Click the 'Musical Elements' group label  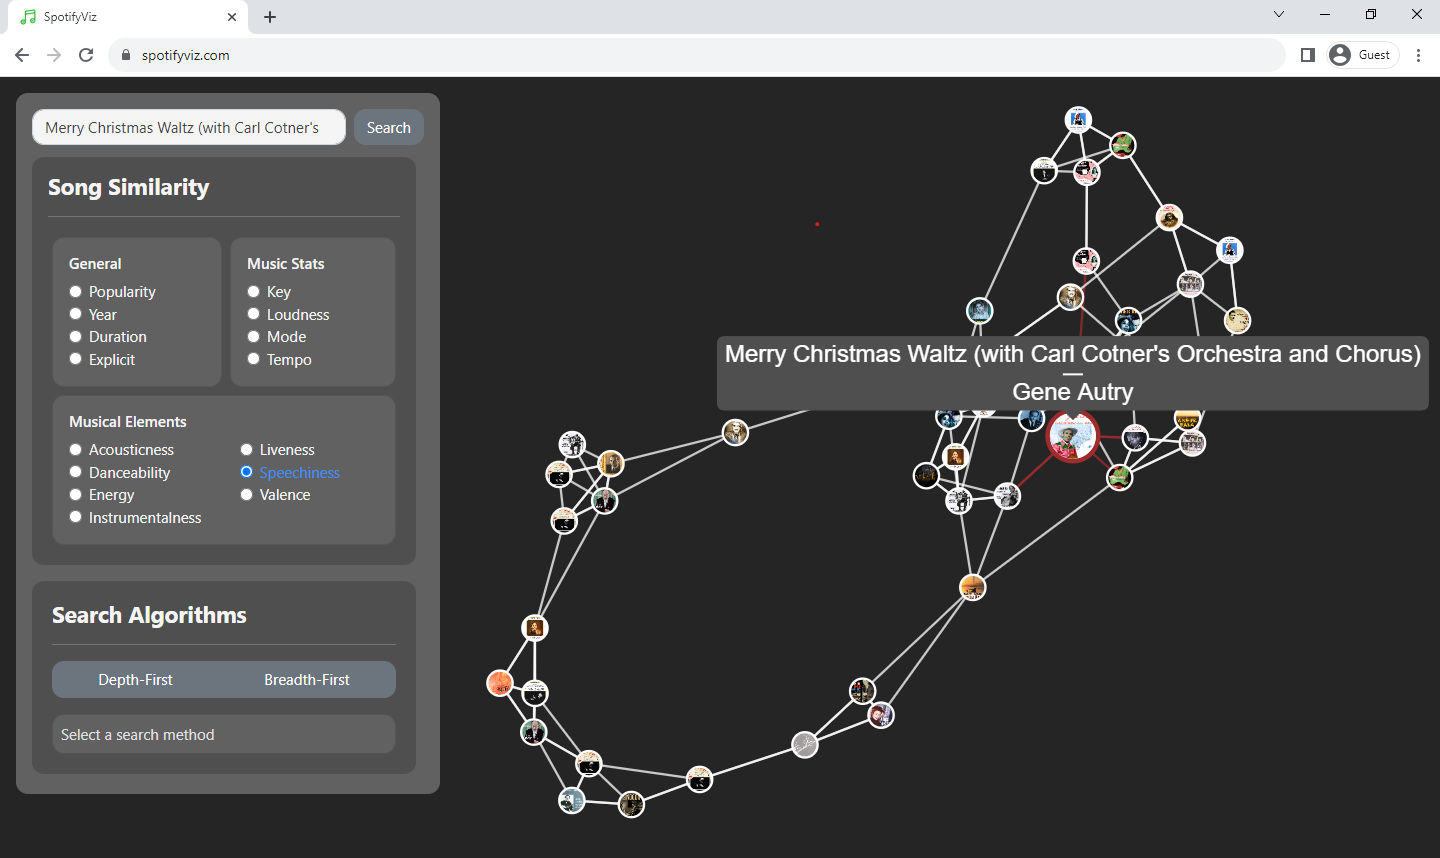click(128, 422)
